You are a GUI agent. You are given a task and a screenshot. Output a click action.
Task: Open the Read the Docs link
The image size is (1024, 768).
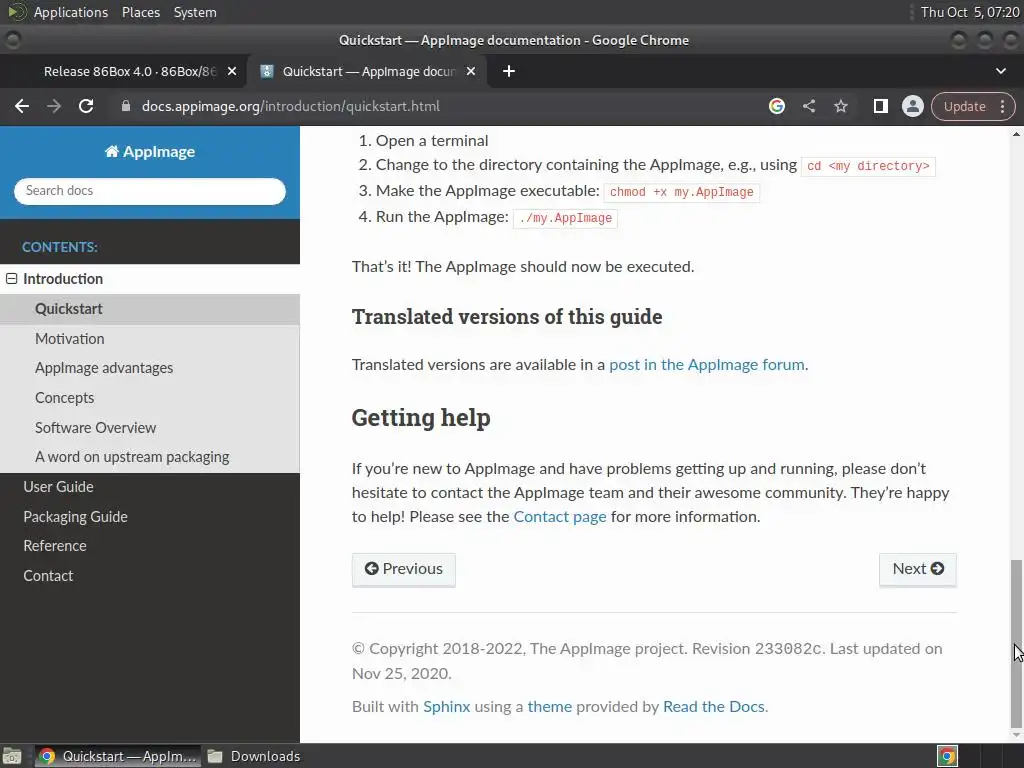pyautogui.click(x=713, y=707)
